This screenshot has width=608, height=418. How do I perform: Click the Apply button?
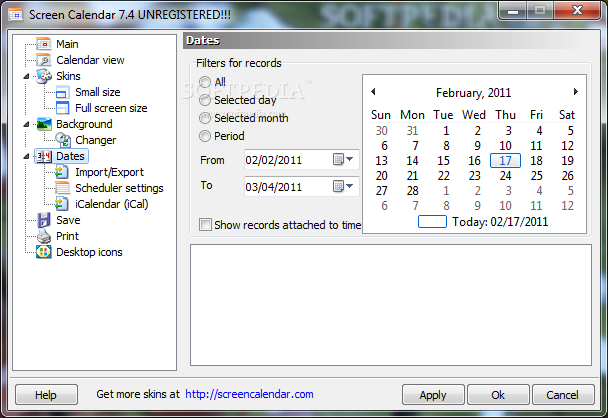pyautogui.click(x=433, y=395)
